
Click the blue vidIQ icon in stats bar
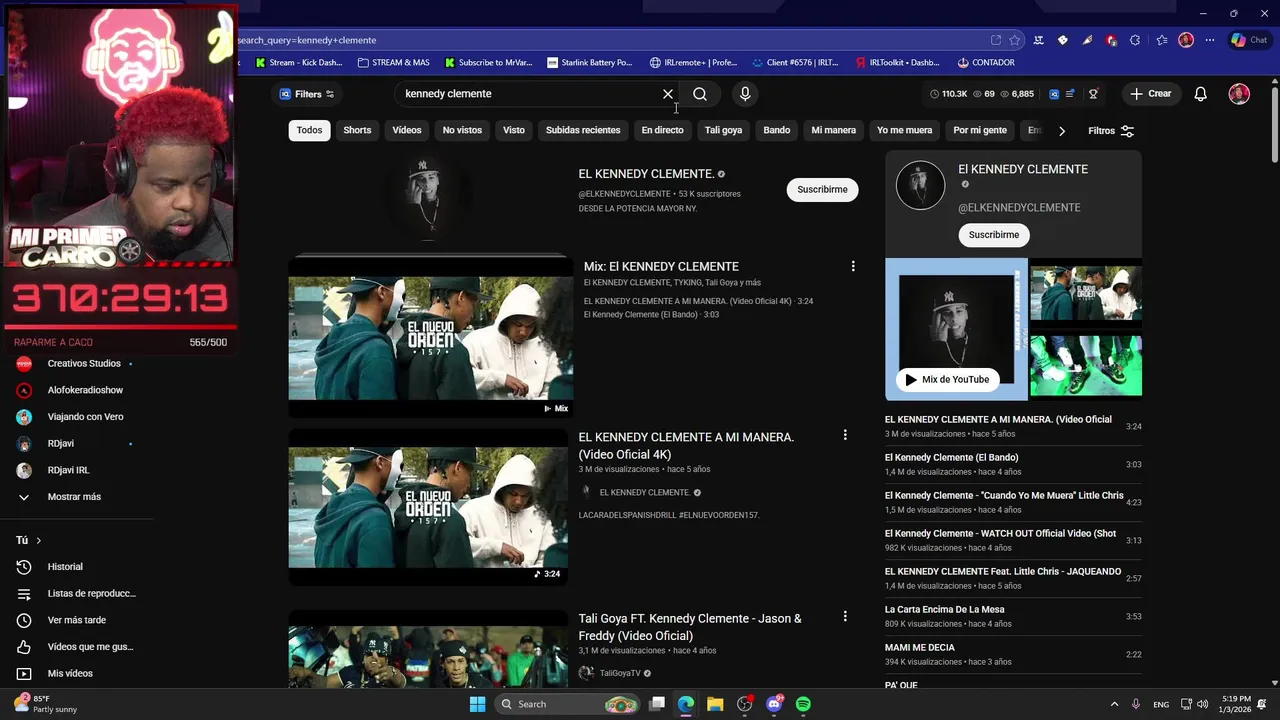tap(1054, 94)
